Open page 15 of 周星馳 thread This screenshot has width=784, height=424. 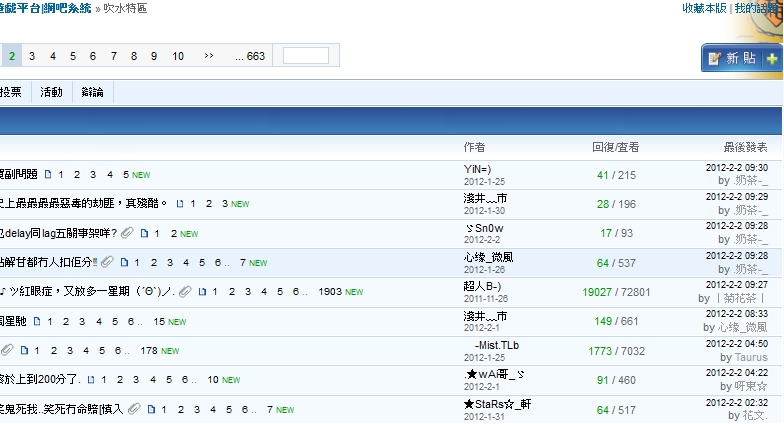pyautogui.click(x=159, y=322)
